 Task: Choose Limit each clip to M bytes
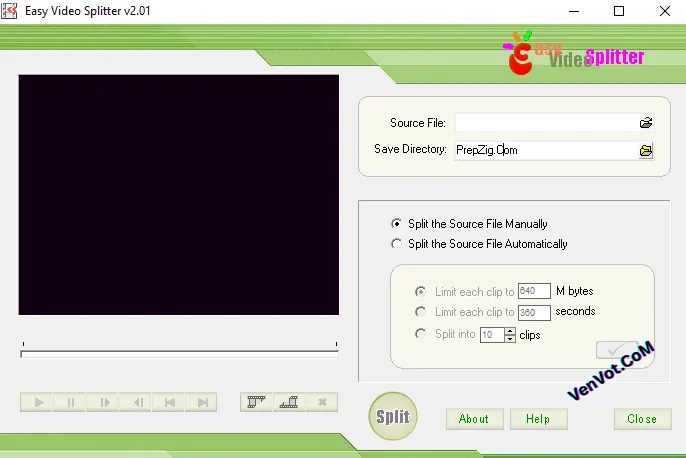pyautogui.click(x=420, y=291)
